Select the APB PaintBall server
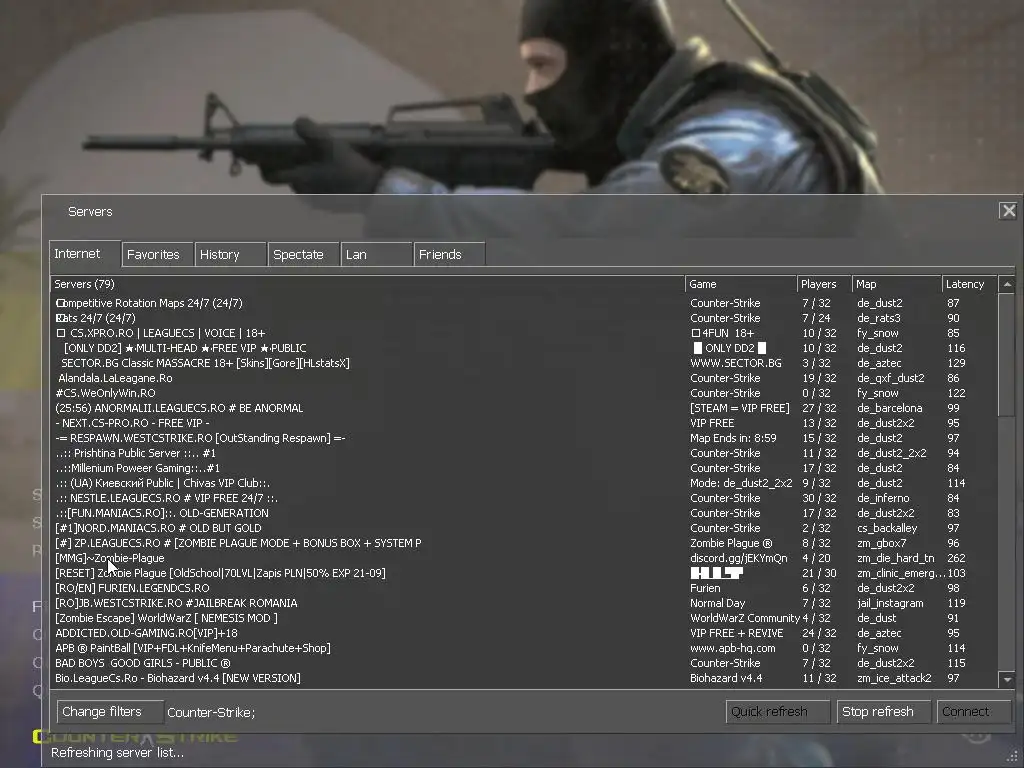Viewport: 1024px width, 768px height. [524, 648]
